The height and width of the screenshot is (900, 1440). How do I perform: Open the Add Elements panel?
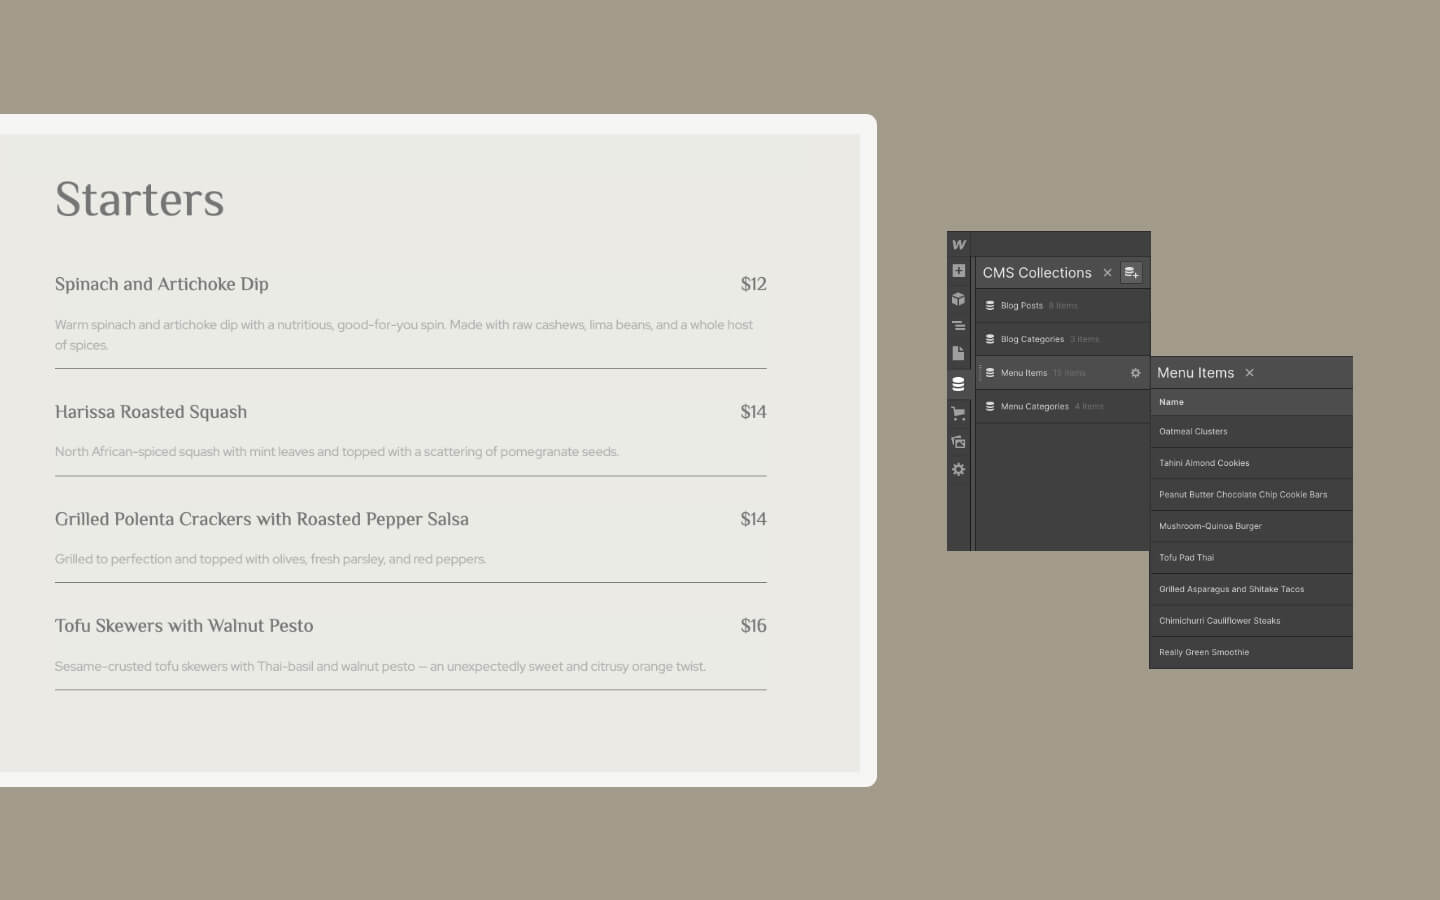(958, 271)
